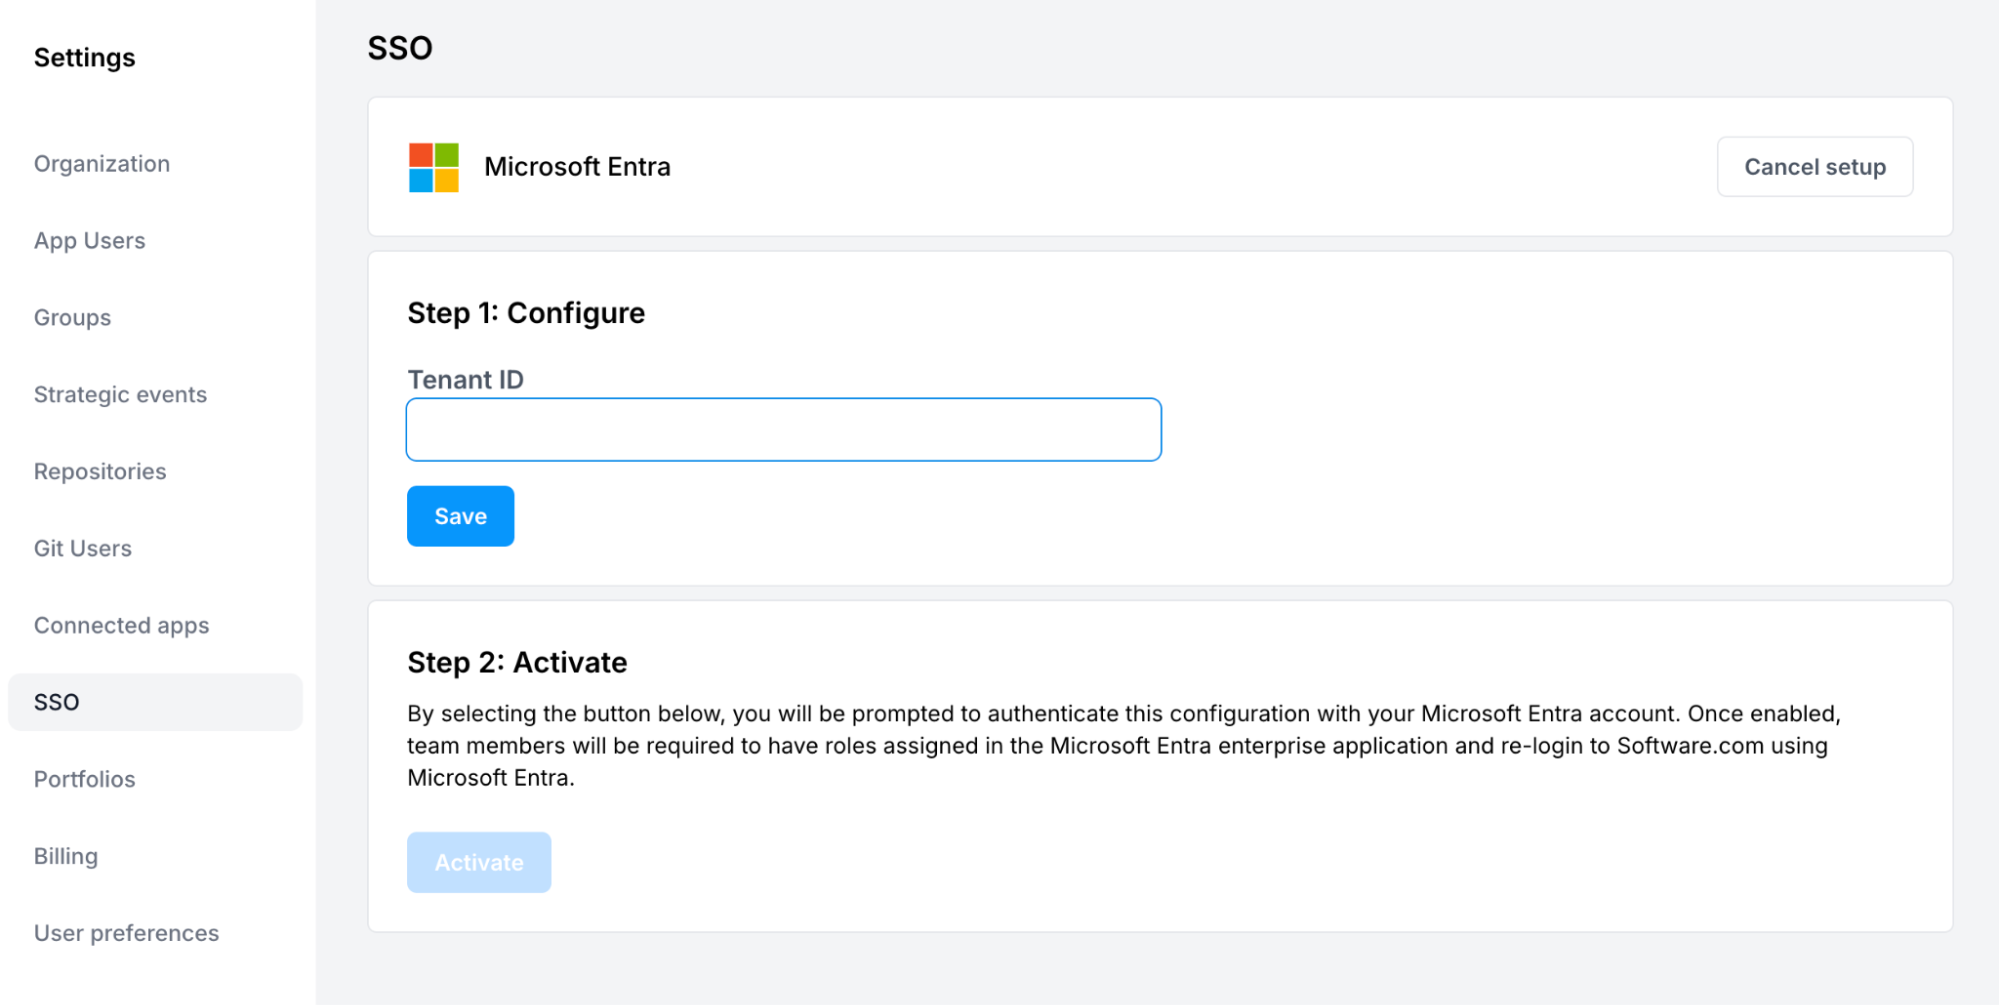Click the Step 2: Activate heading
This screenshot has height=1006, width=1999.
click(517, 662)
